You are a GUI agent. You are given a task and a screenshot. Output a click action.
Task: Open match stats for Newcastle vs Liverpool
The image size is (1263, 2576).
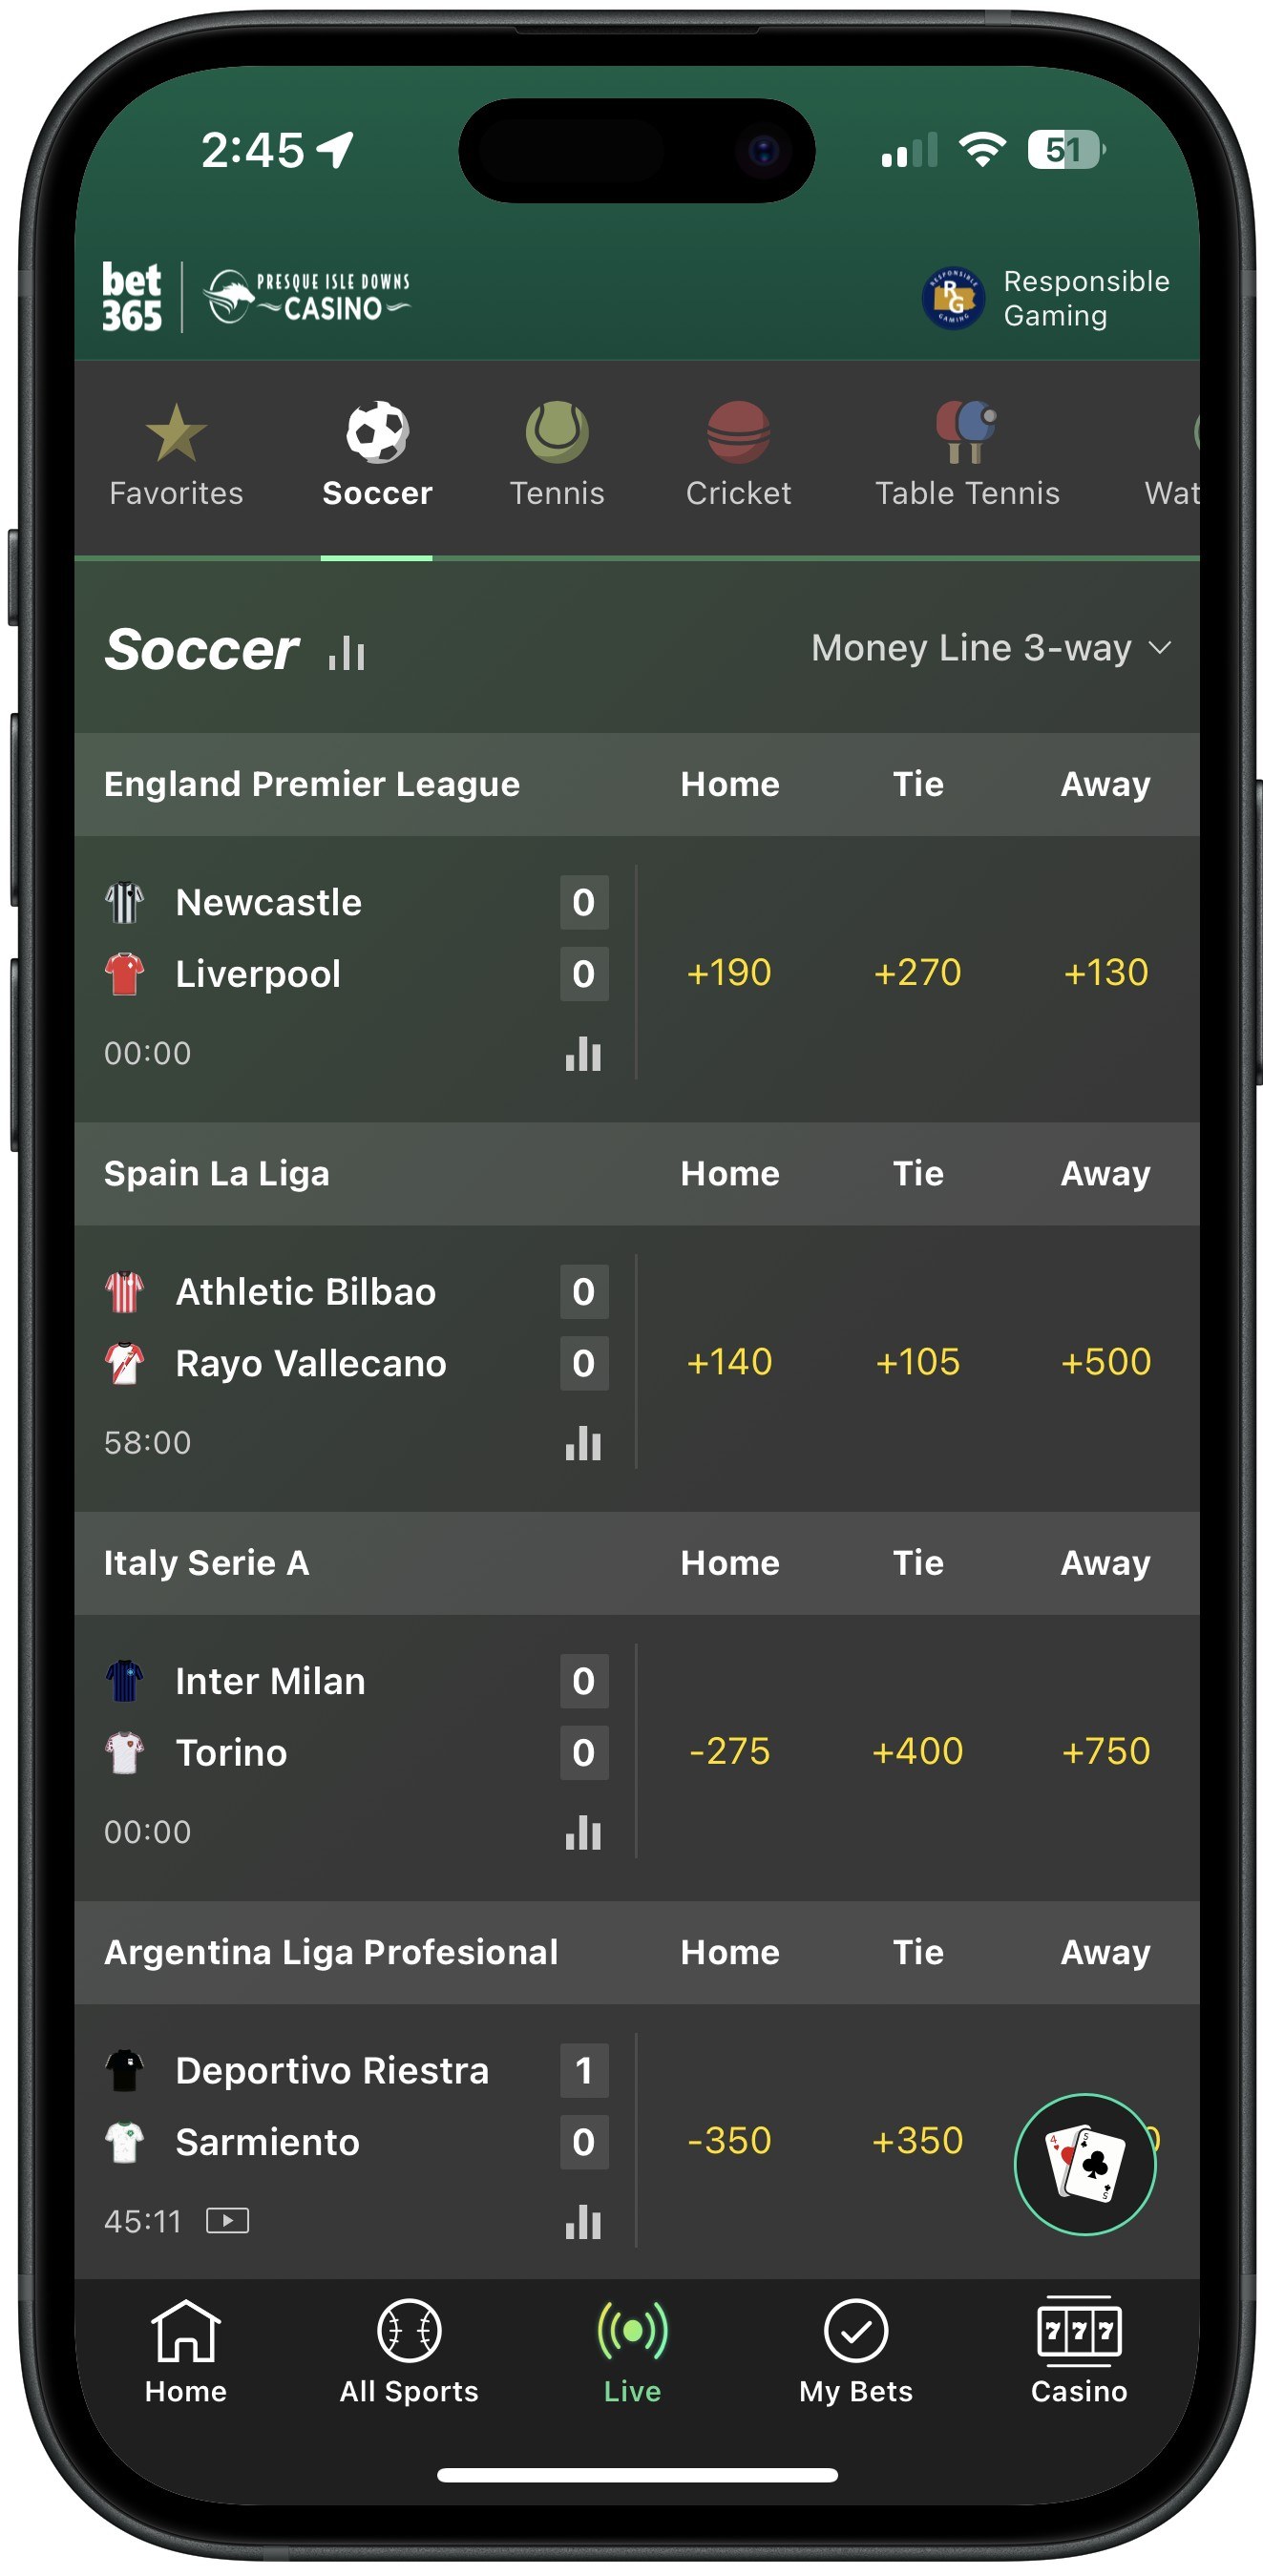pyautogui.click(x=583, y=1053)
